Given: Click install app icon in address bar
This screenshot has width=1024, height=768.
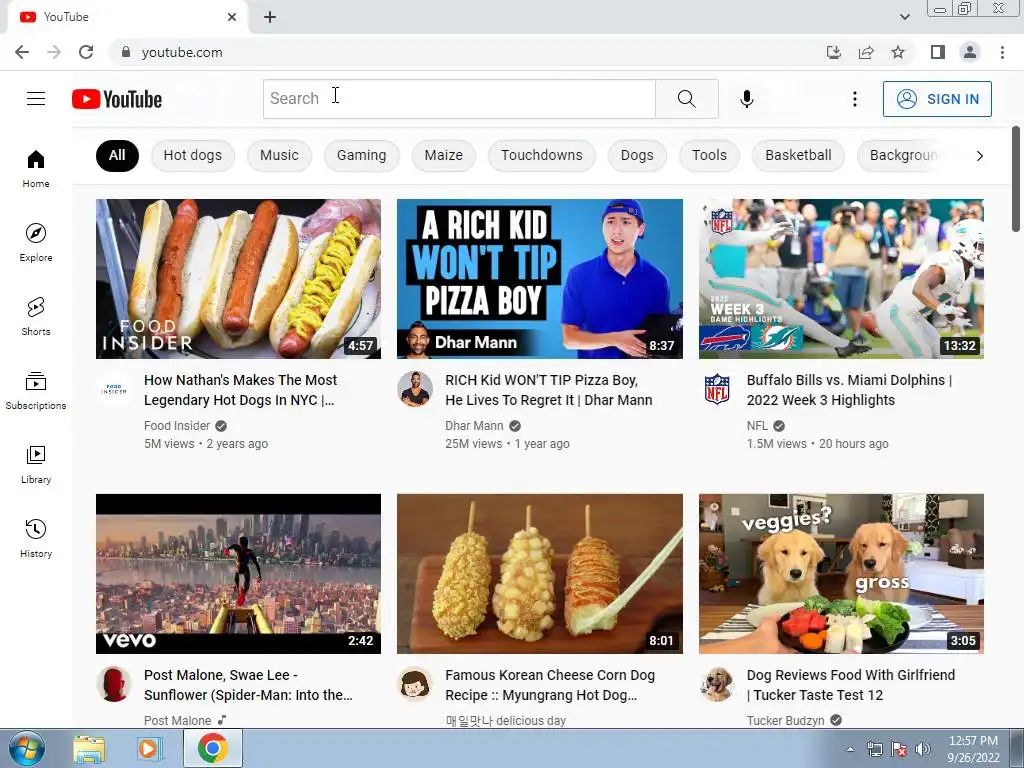Looking at the screenshot, I should tap(834, 52).
